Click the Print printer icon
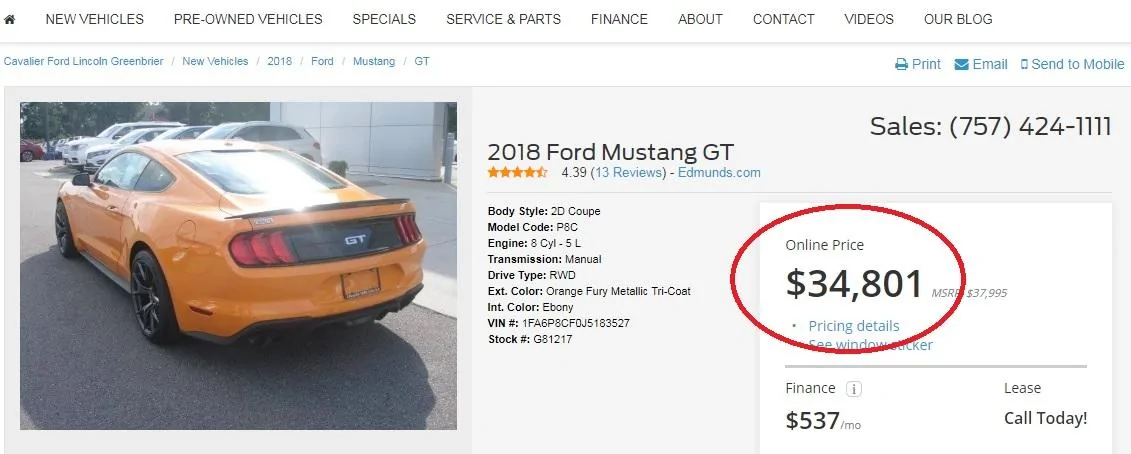 901,64
